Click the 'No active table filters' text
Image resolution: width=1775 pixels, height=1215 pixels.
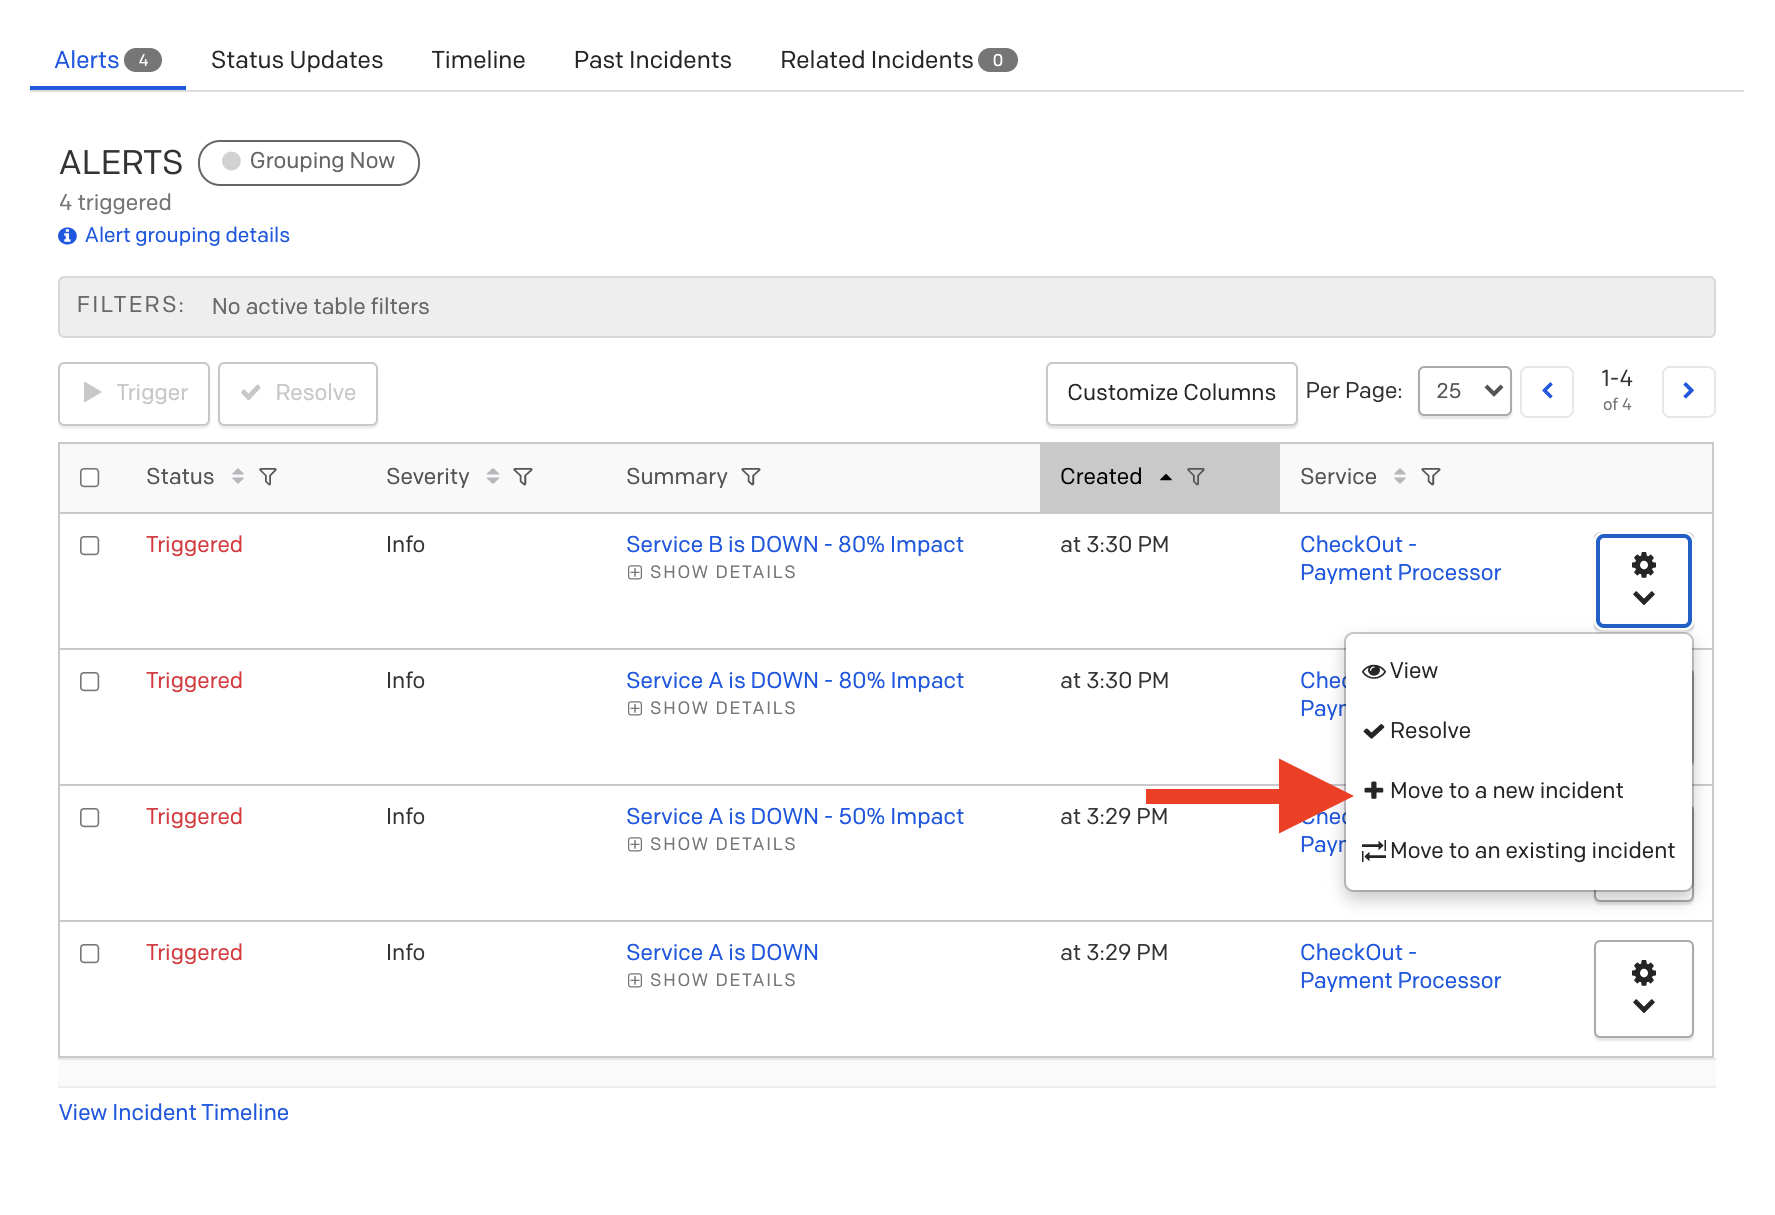click(x=320, y=306)
